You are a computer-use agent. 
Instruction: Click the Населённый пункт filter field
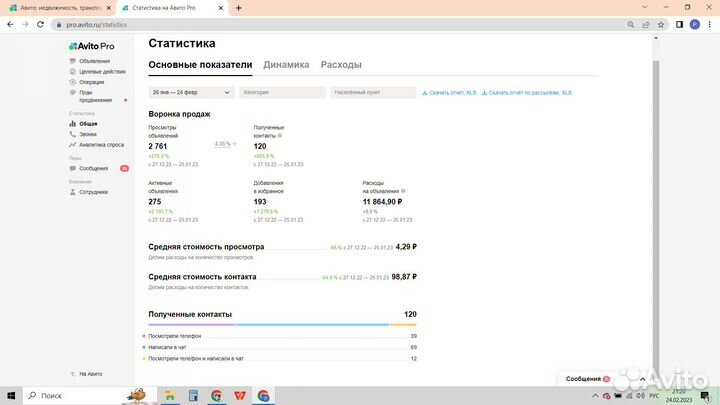[373, 92]
